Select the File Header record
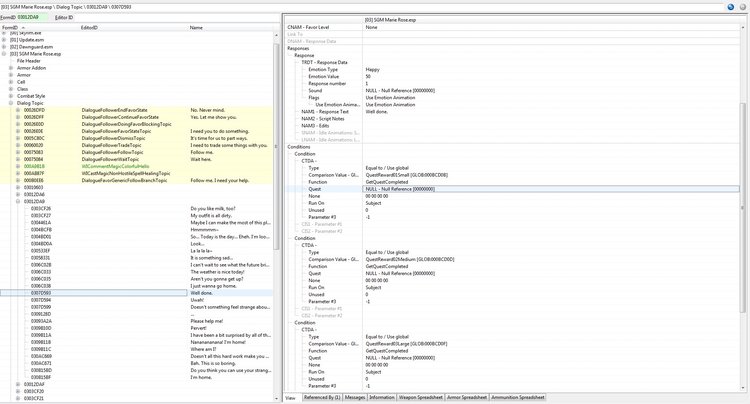 [29, 61]
